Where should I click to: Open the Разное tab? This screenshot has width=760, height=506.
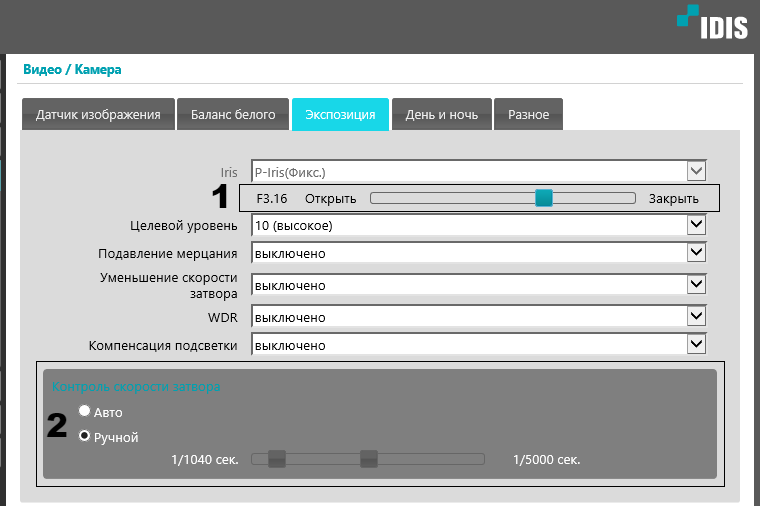tap(528, 115)
